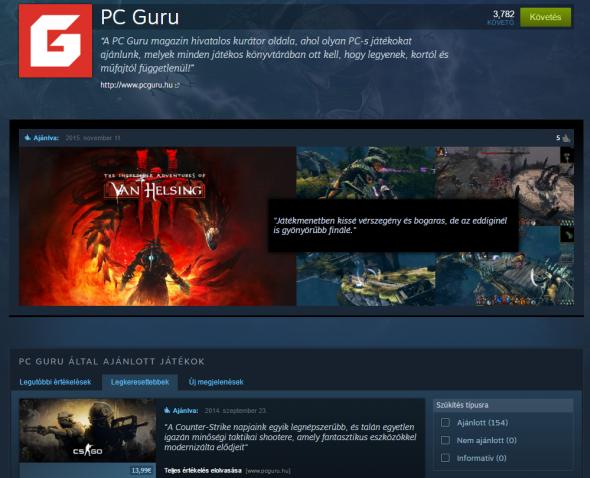Viewport: 590px width, 478px height.
Task: Open the bottom-left Van Helsing gameplay screenshot
Action: [x=365, y=279]
